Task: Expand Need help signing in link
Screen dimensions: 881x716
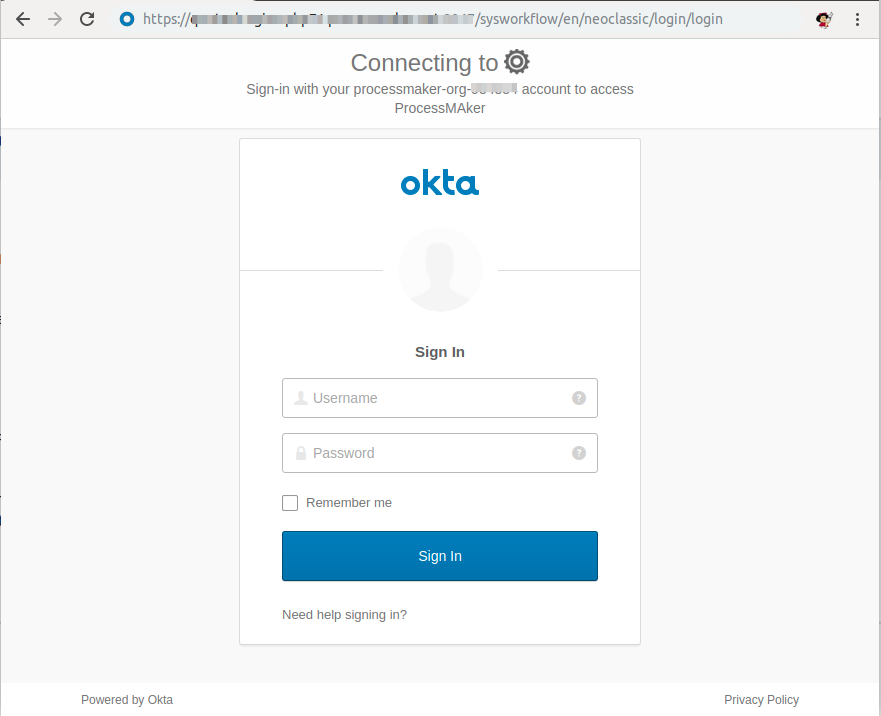Action: [x=344, y=615]
